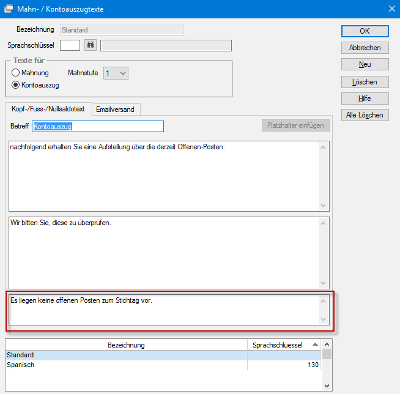
Task: Switch to the Emailversand tab
Action: [x=115, y=109]
